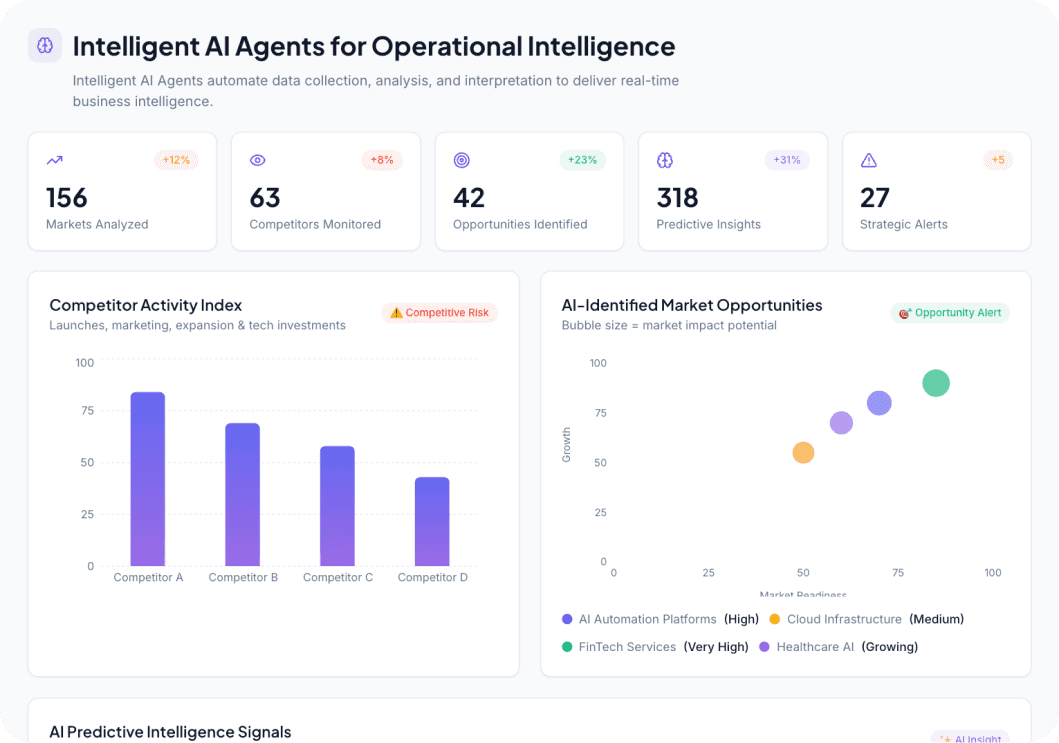Image resolution: width=1059 pixels, height=743 pixels.
Task: Click the orange Cloud Infrastructure bubble
Action: pos(802,452)
